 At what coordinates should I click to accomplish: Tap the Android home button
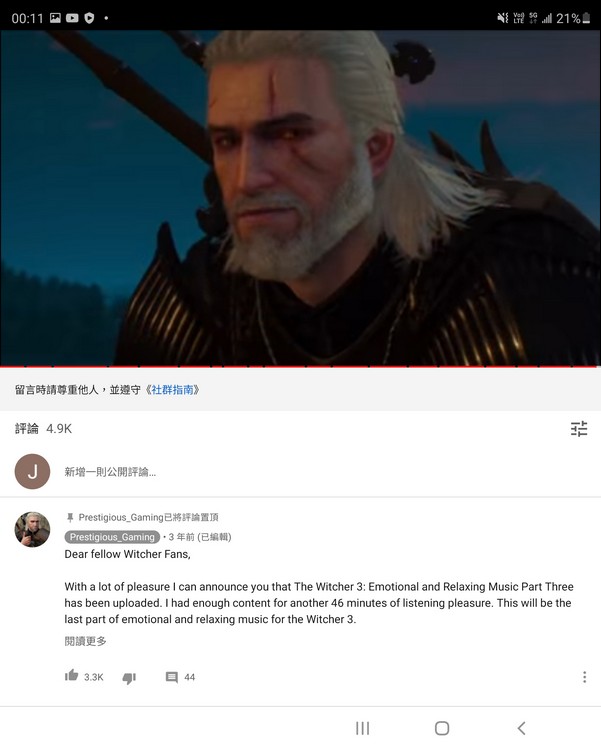[442, 728]
